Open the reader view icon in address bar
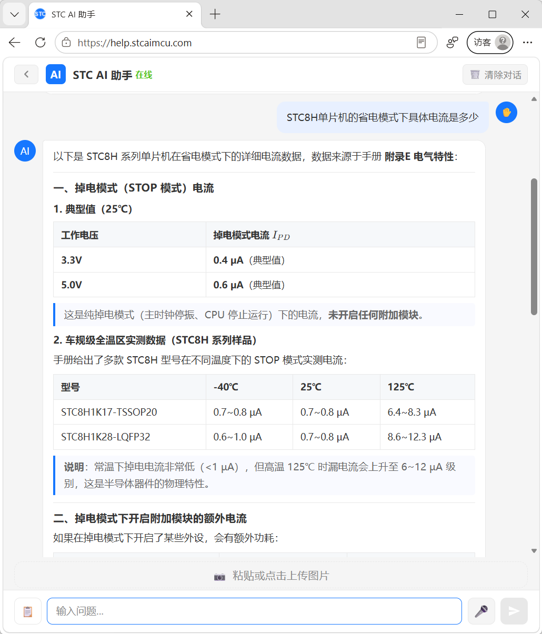This screenshot has width=542, height=634. click(421, 42)
